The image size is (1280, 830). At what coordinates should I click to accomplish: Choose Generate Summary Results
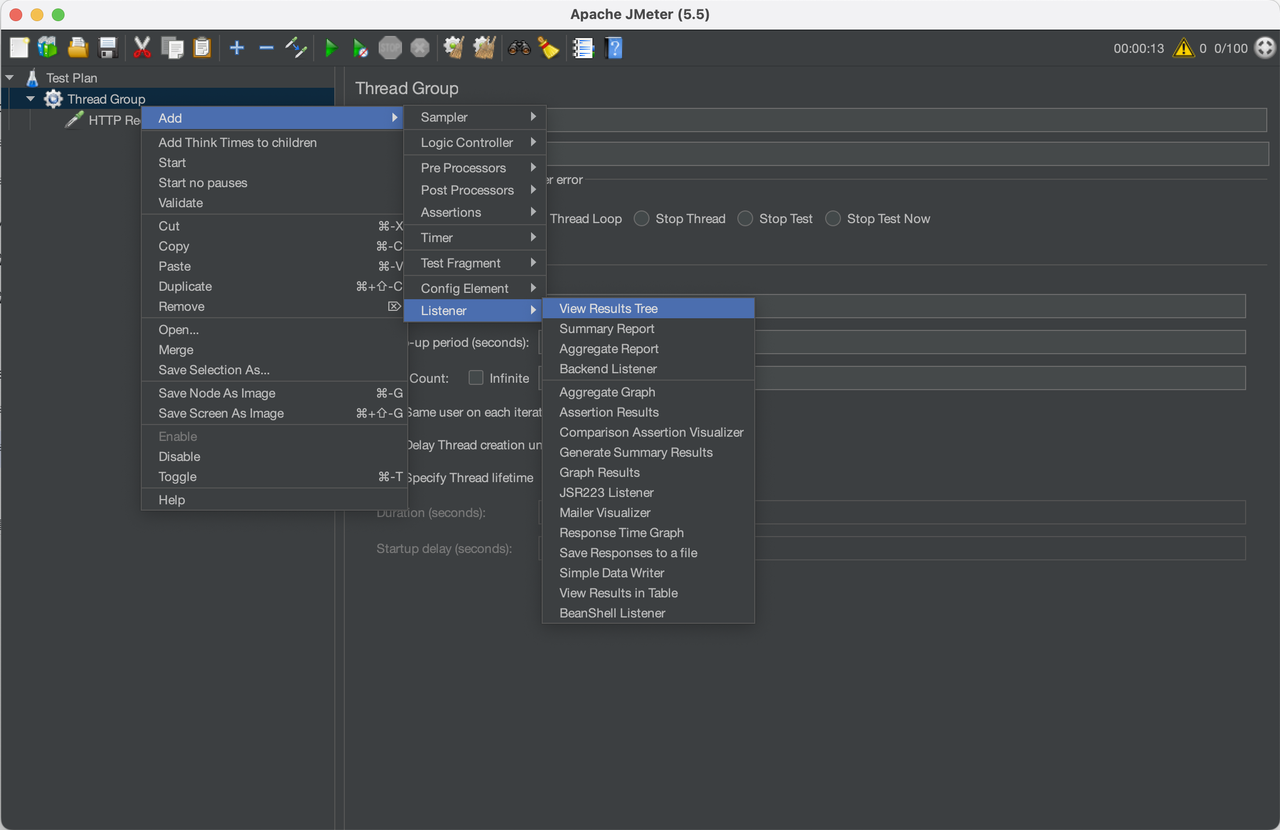pyautogui.click(x=648, y=452)
